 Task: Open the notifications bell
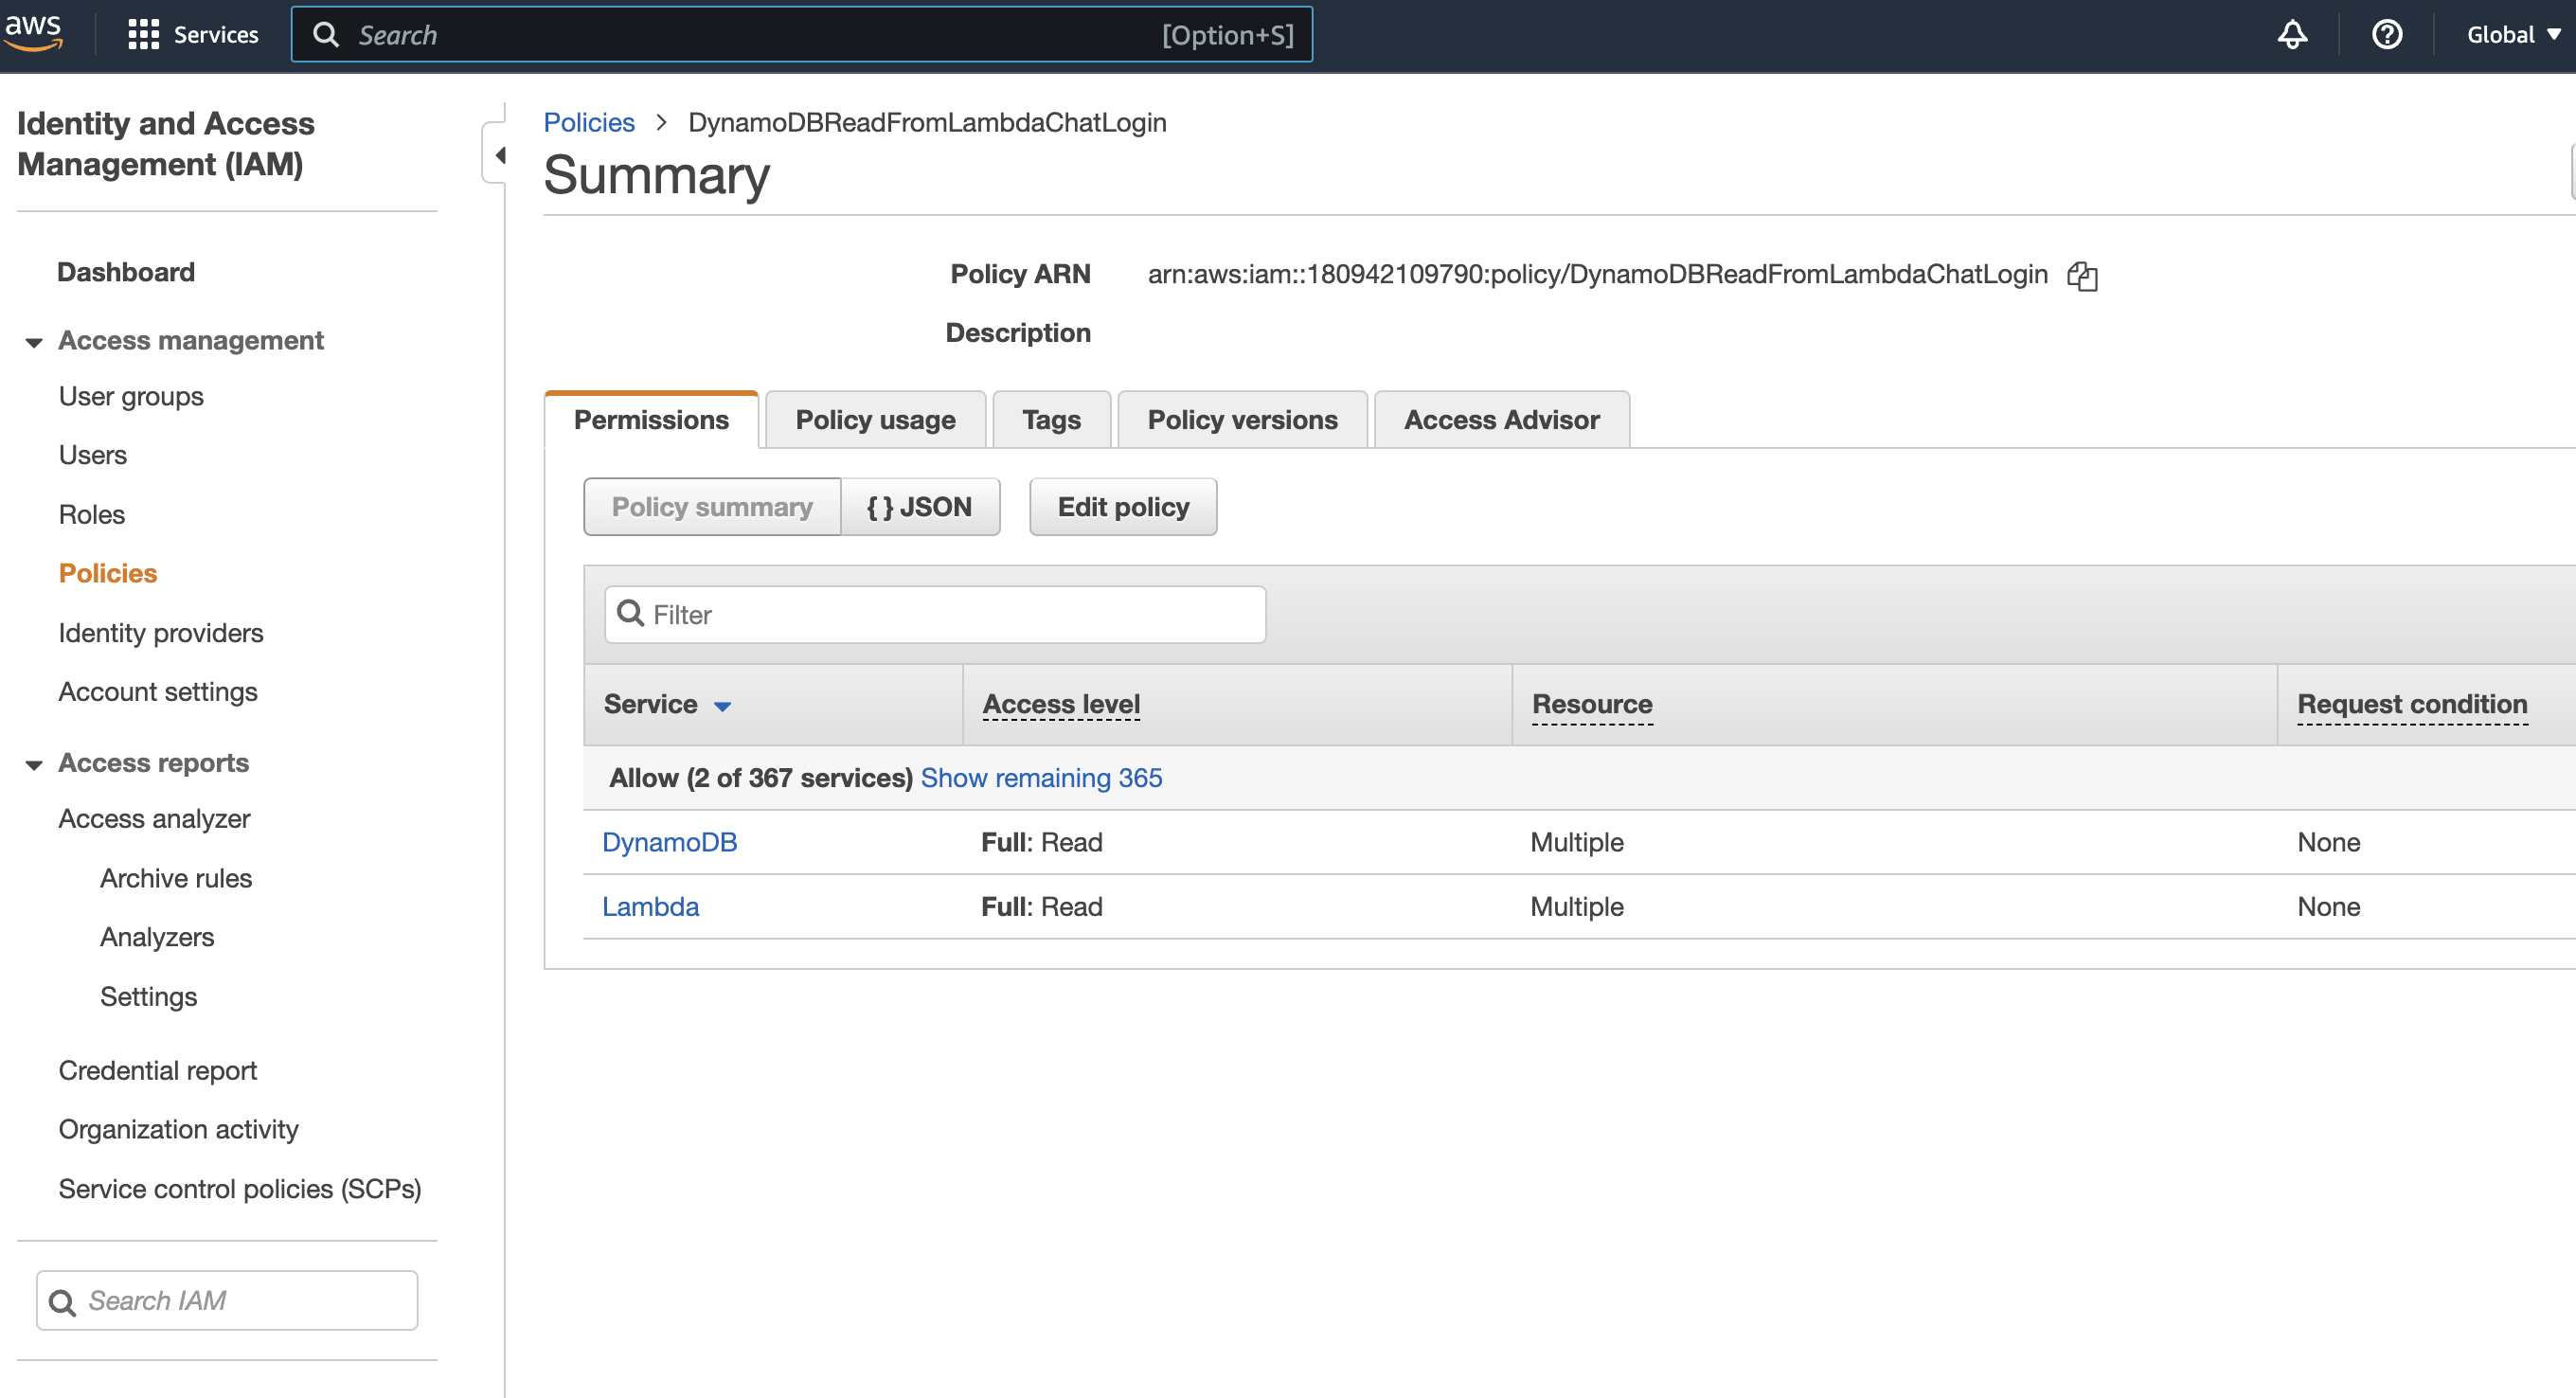point(2292,35)
